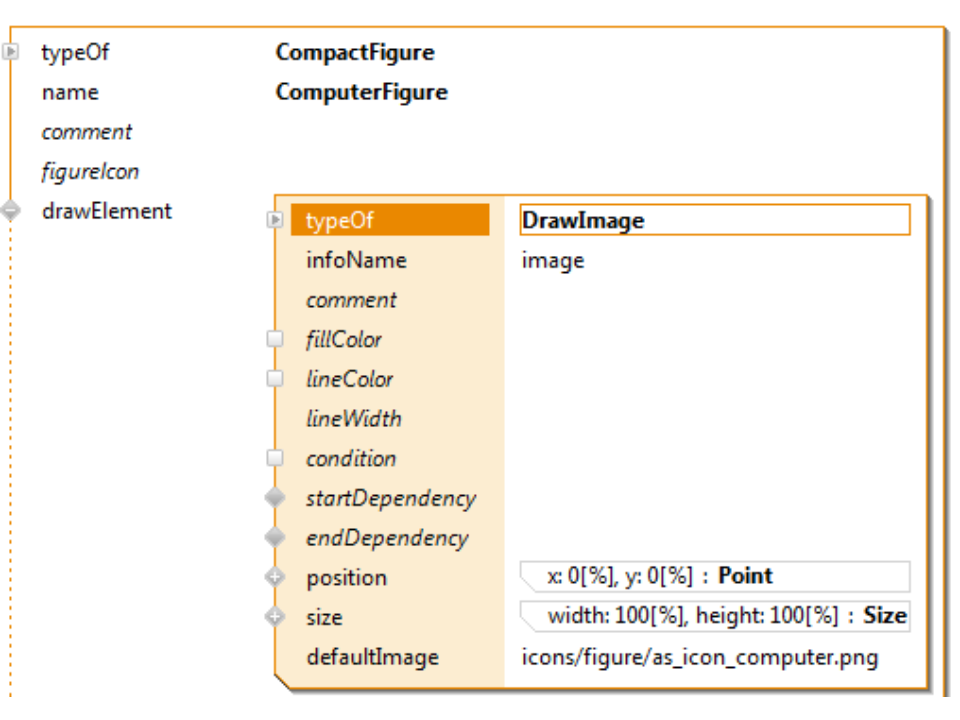Expand the inner typeOf DrawImage arrow

[275, 220]
